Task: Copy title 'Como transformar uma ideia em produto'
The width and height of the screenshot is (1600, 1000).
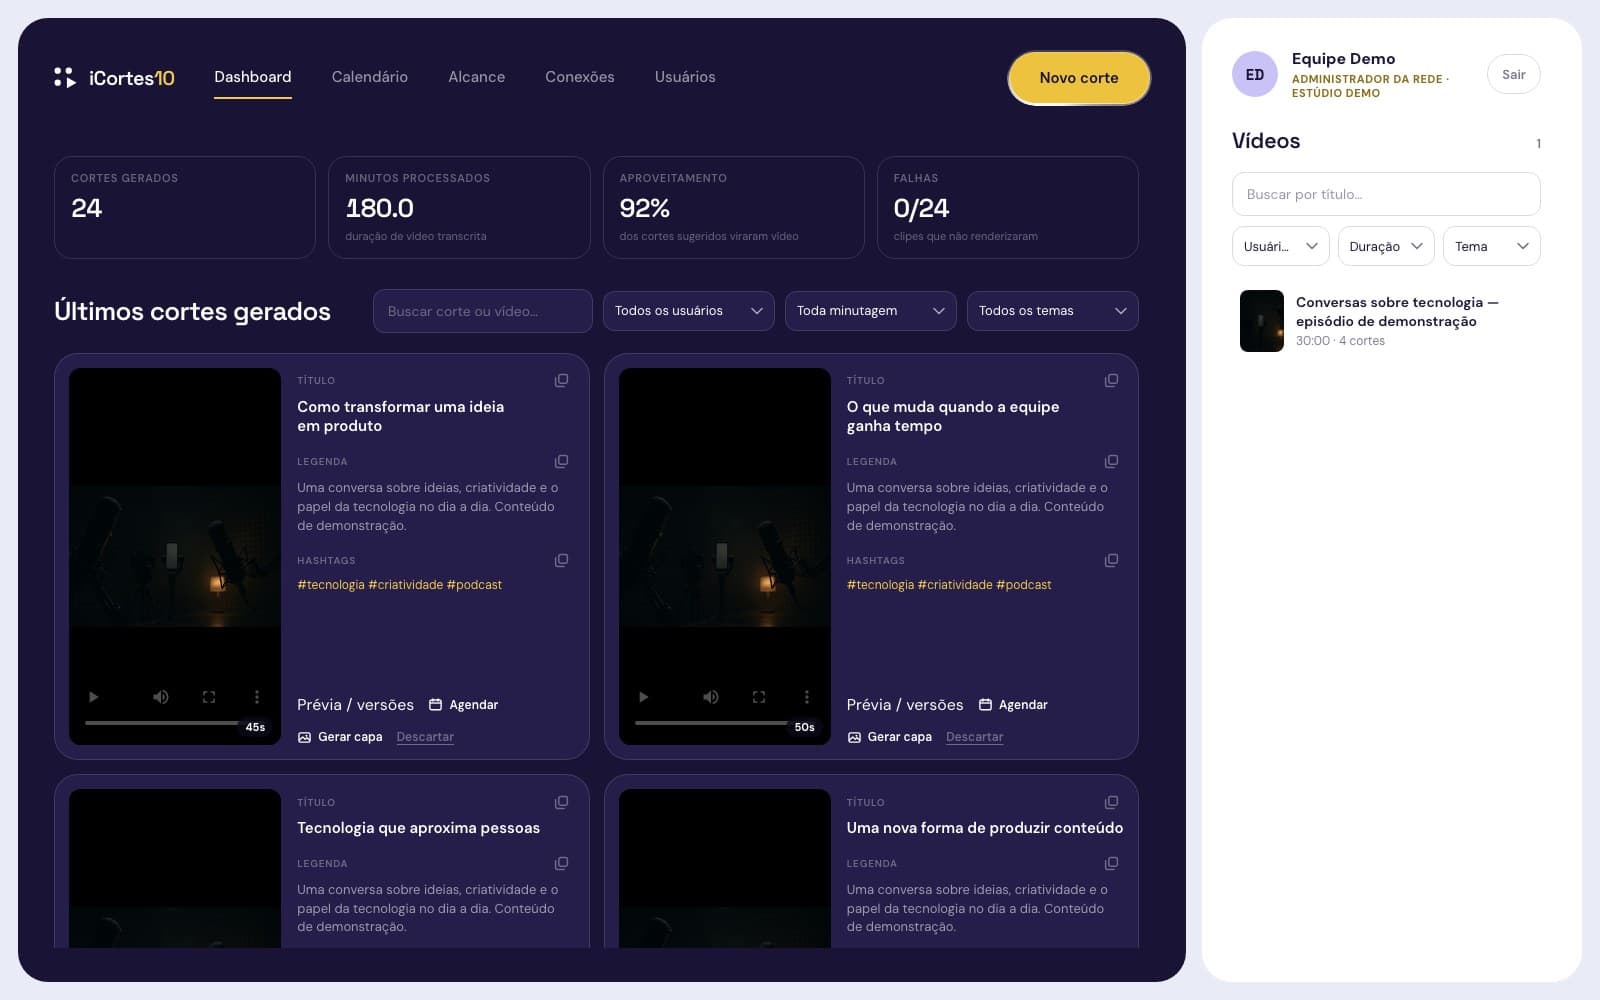Action: [562, 380]
